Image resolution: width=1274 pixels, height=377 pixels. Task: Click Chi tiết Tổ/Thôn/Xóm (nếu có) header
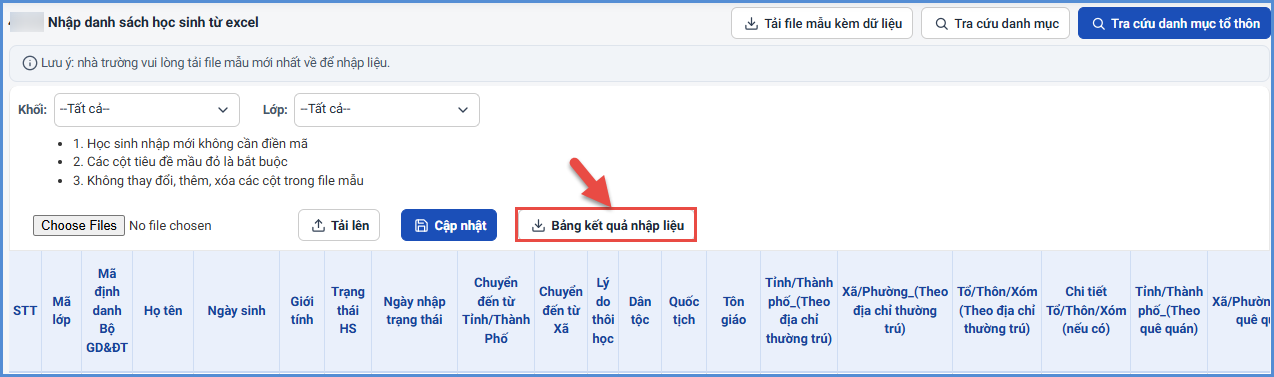click(1086, 311)
